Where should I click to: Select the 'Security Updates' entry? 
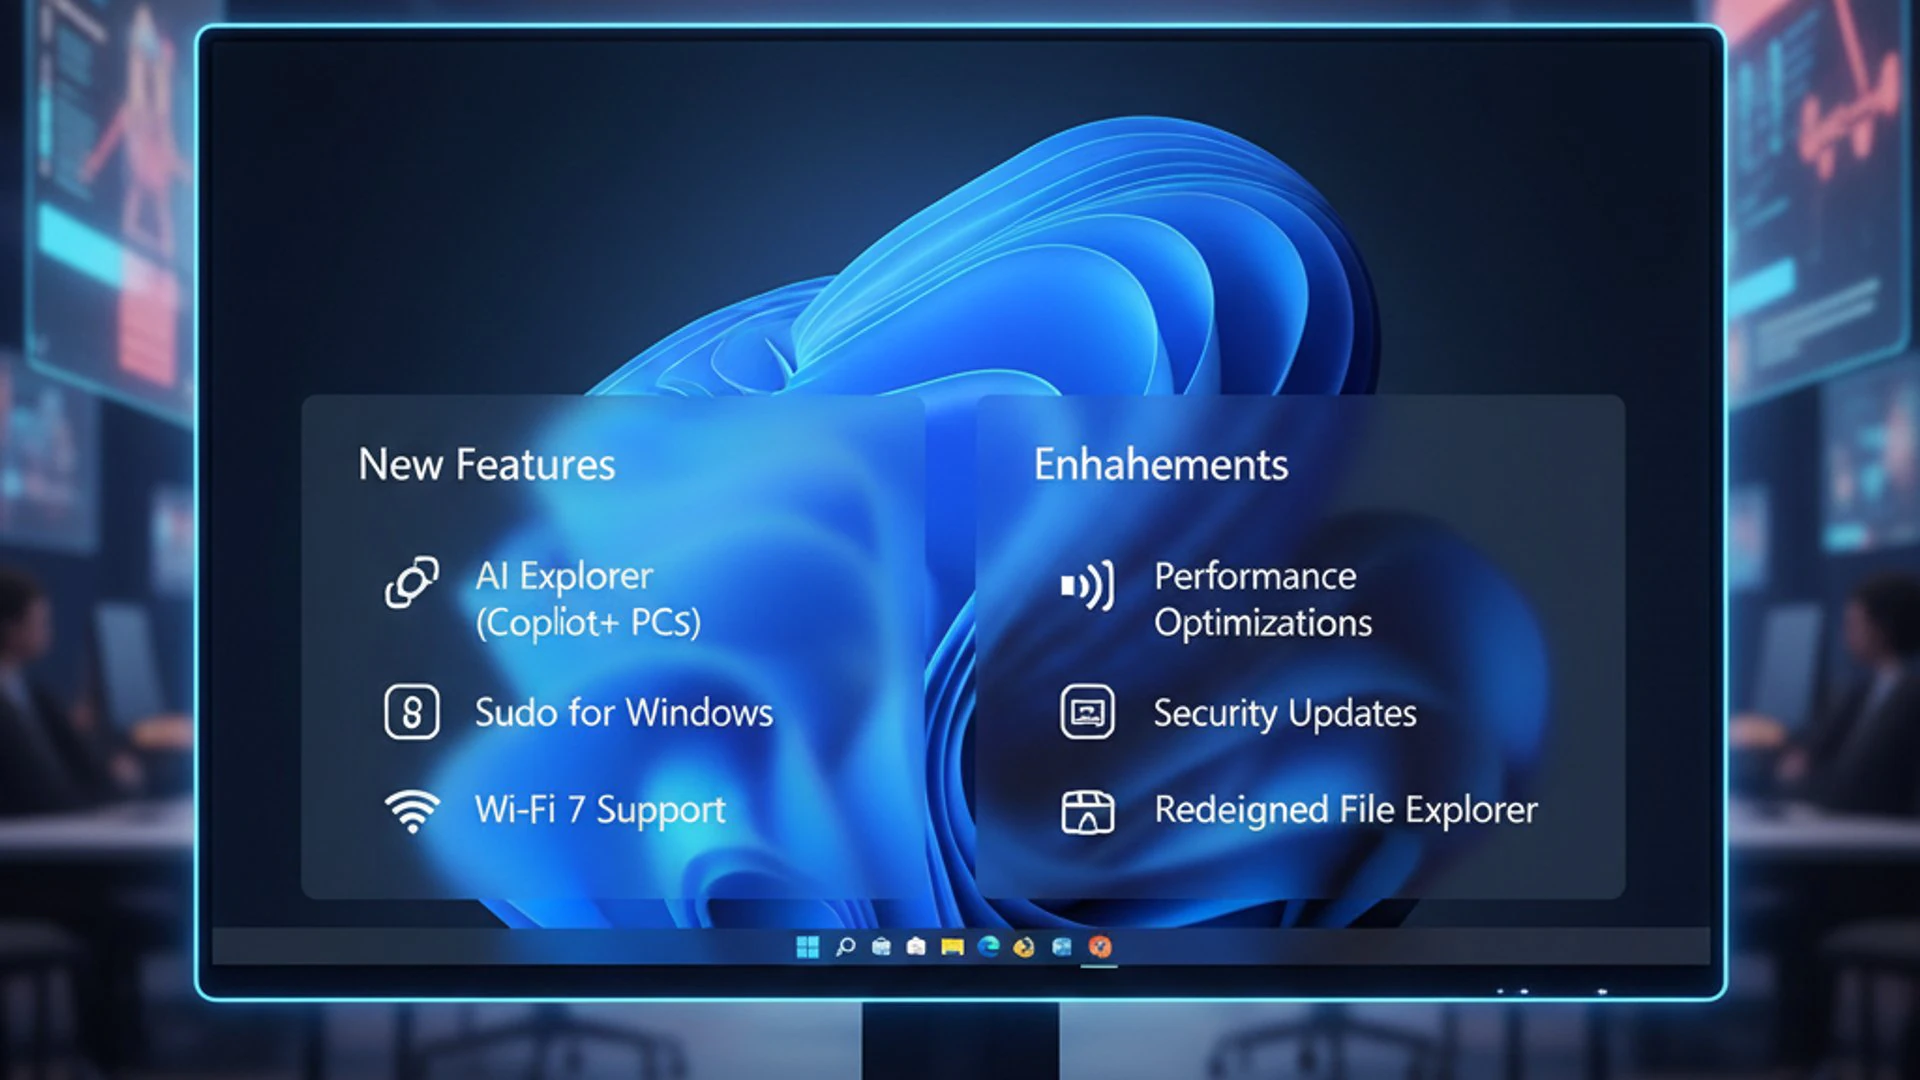tap(1285, 713)
